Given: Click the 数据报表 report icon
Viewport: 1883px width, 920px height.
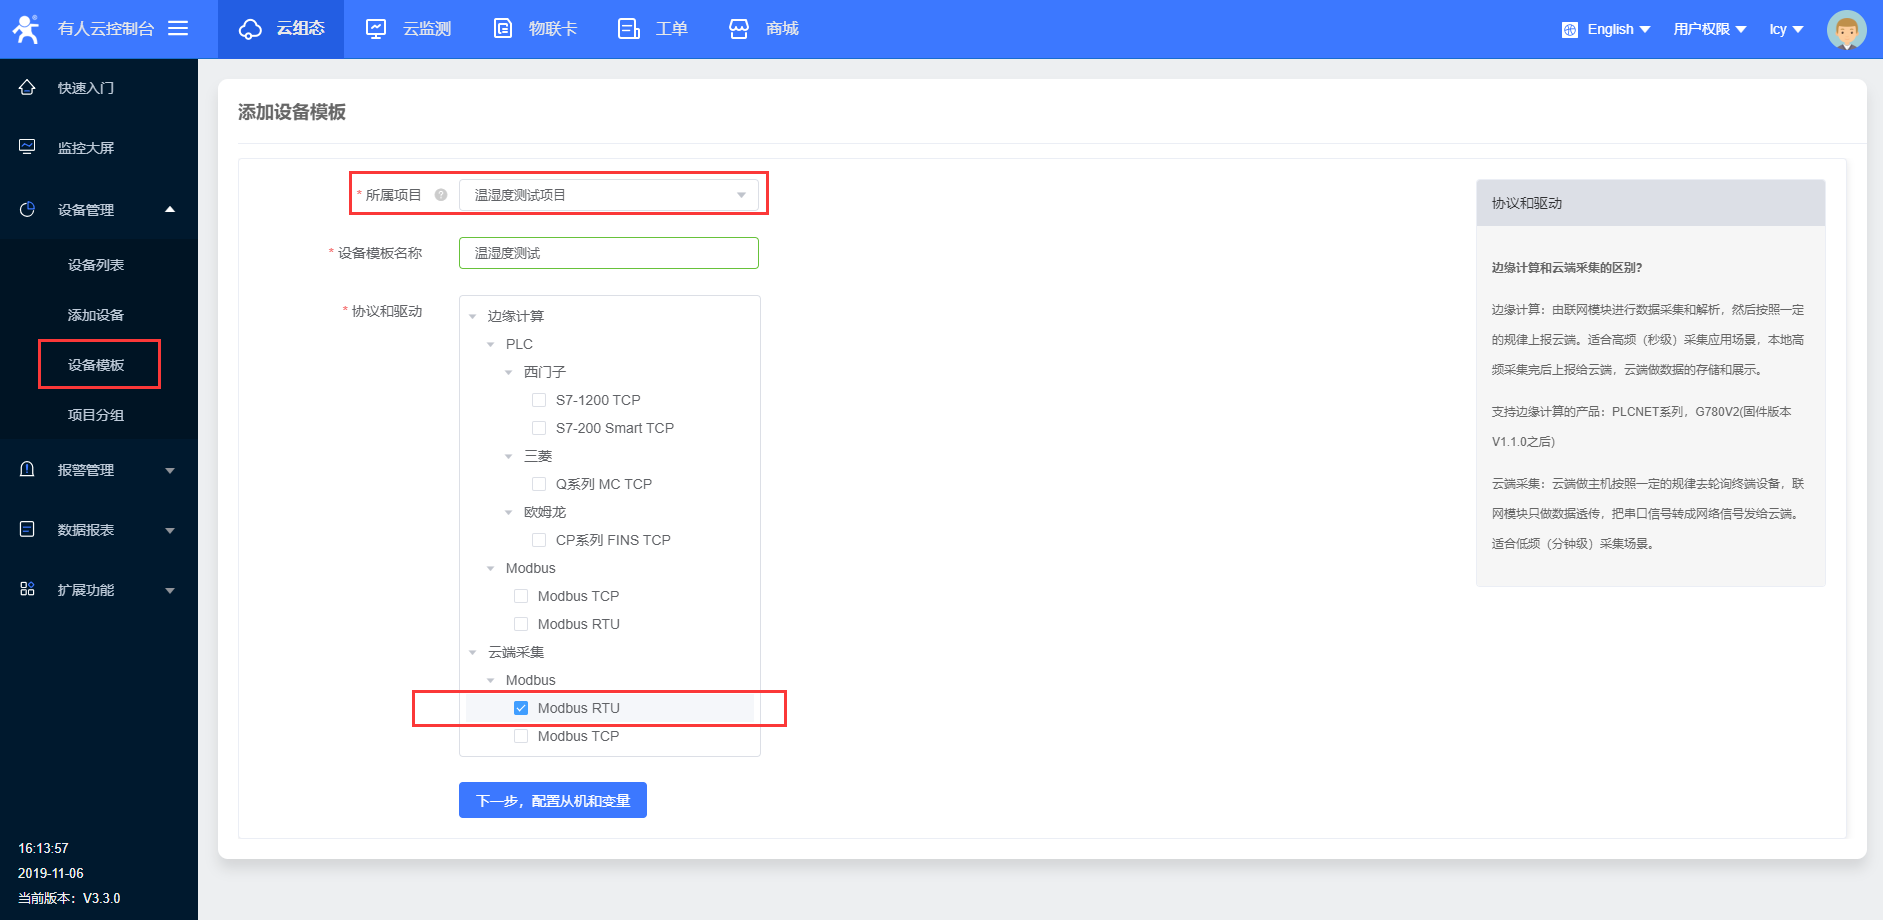Looking at the screenshot, I should coord(27,529).
